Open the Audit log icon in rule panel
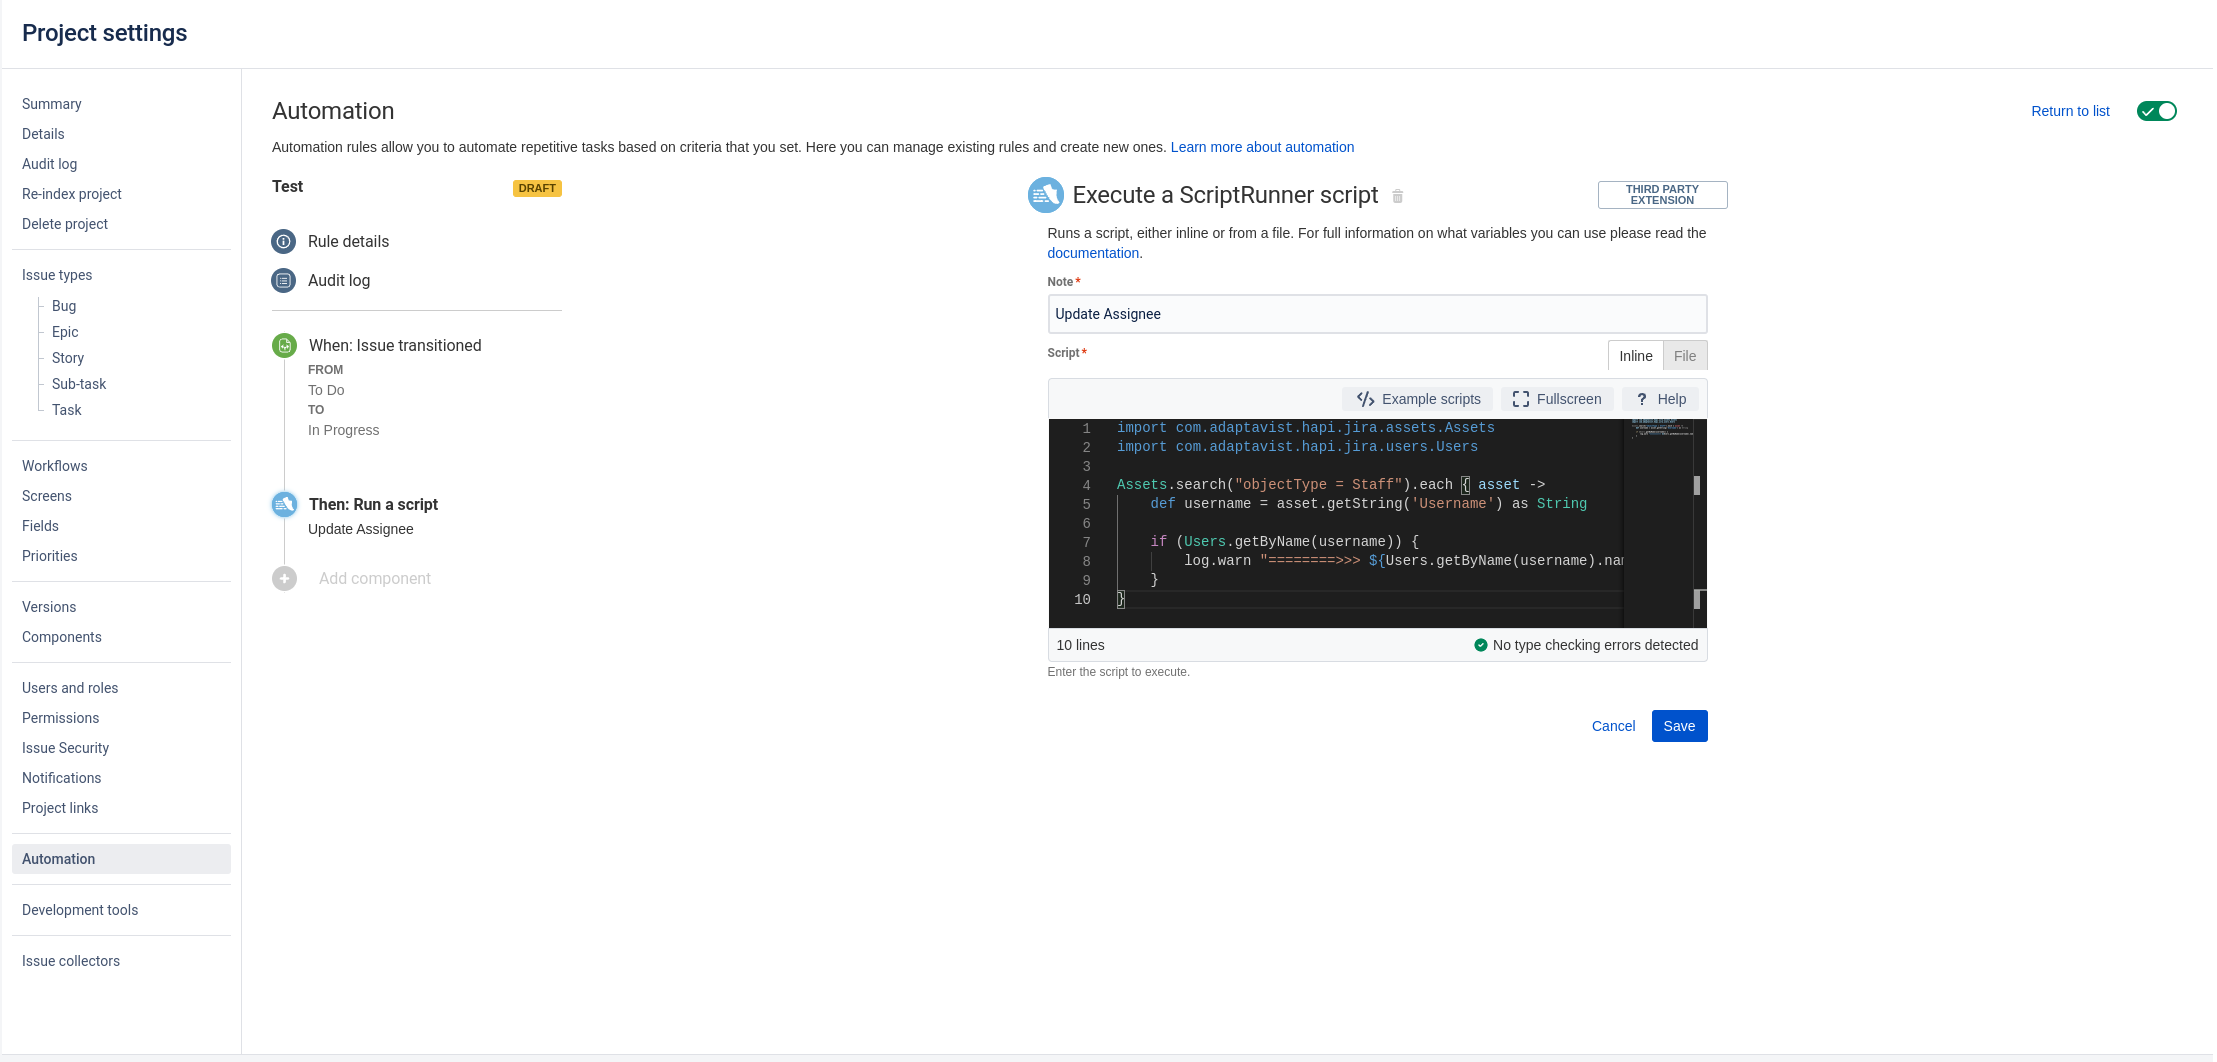2217x1062 pixels. [x=284, y=281]
